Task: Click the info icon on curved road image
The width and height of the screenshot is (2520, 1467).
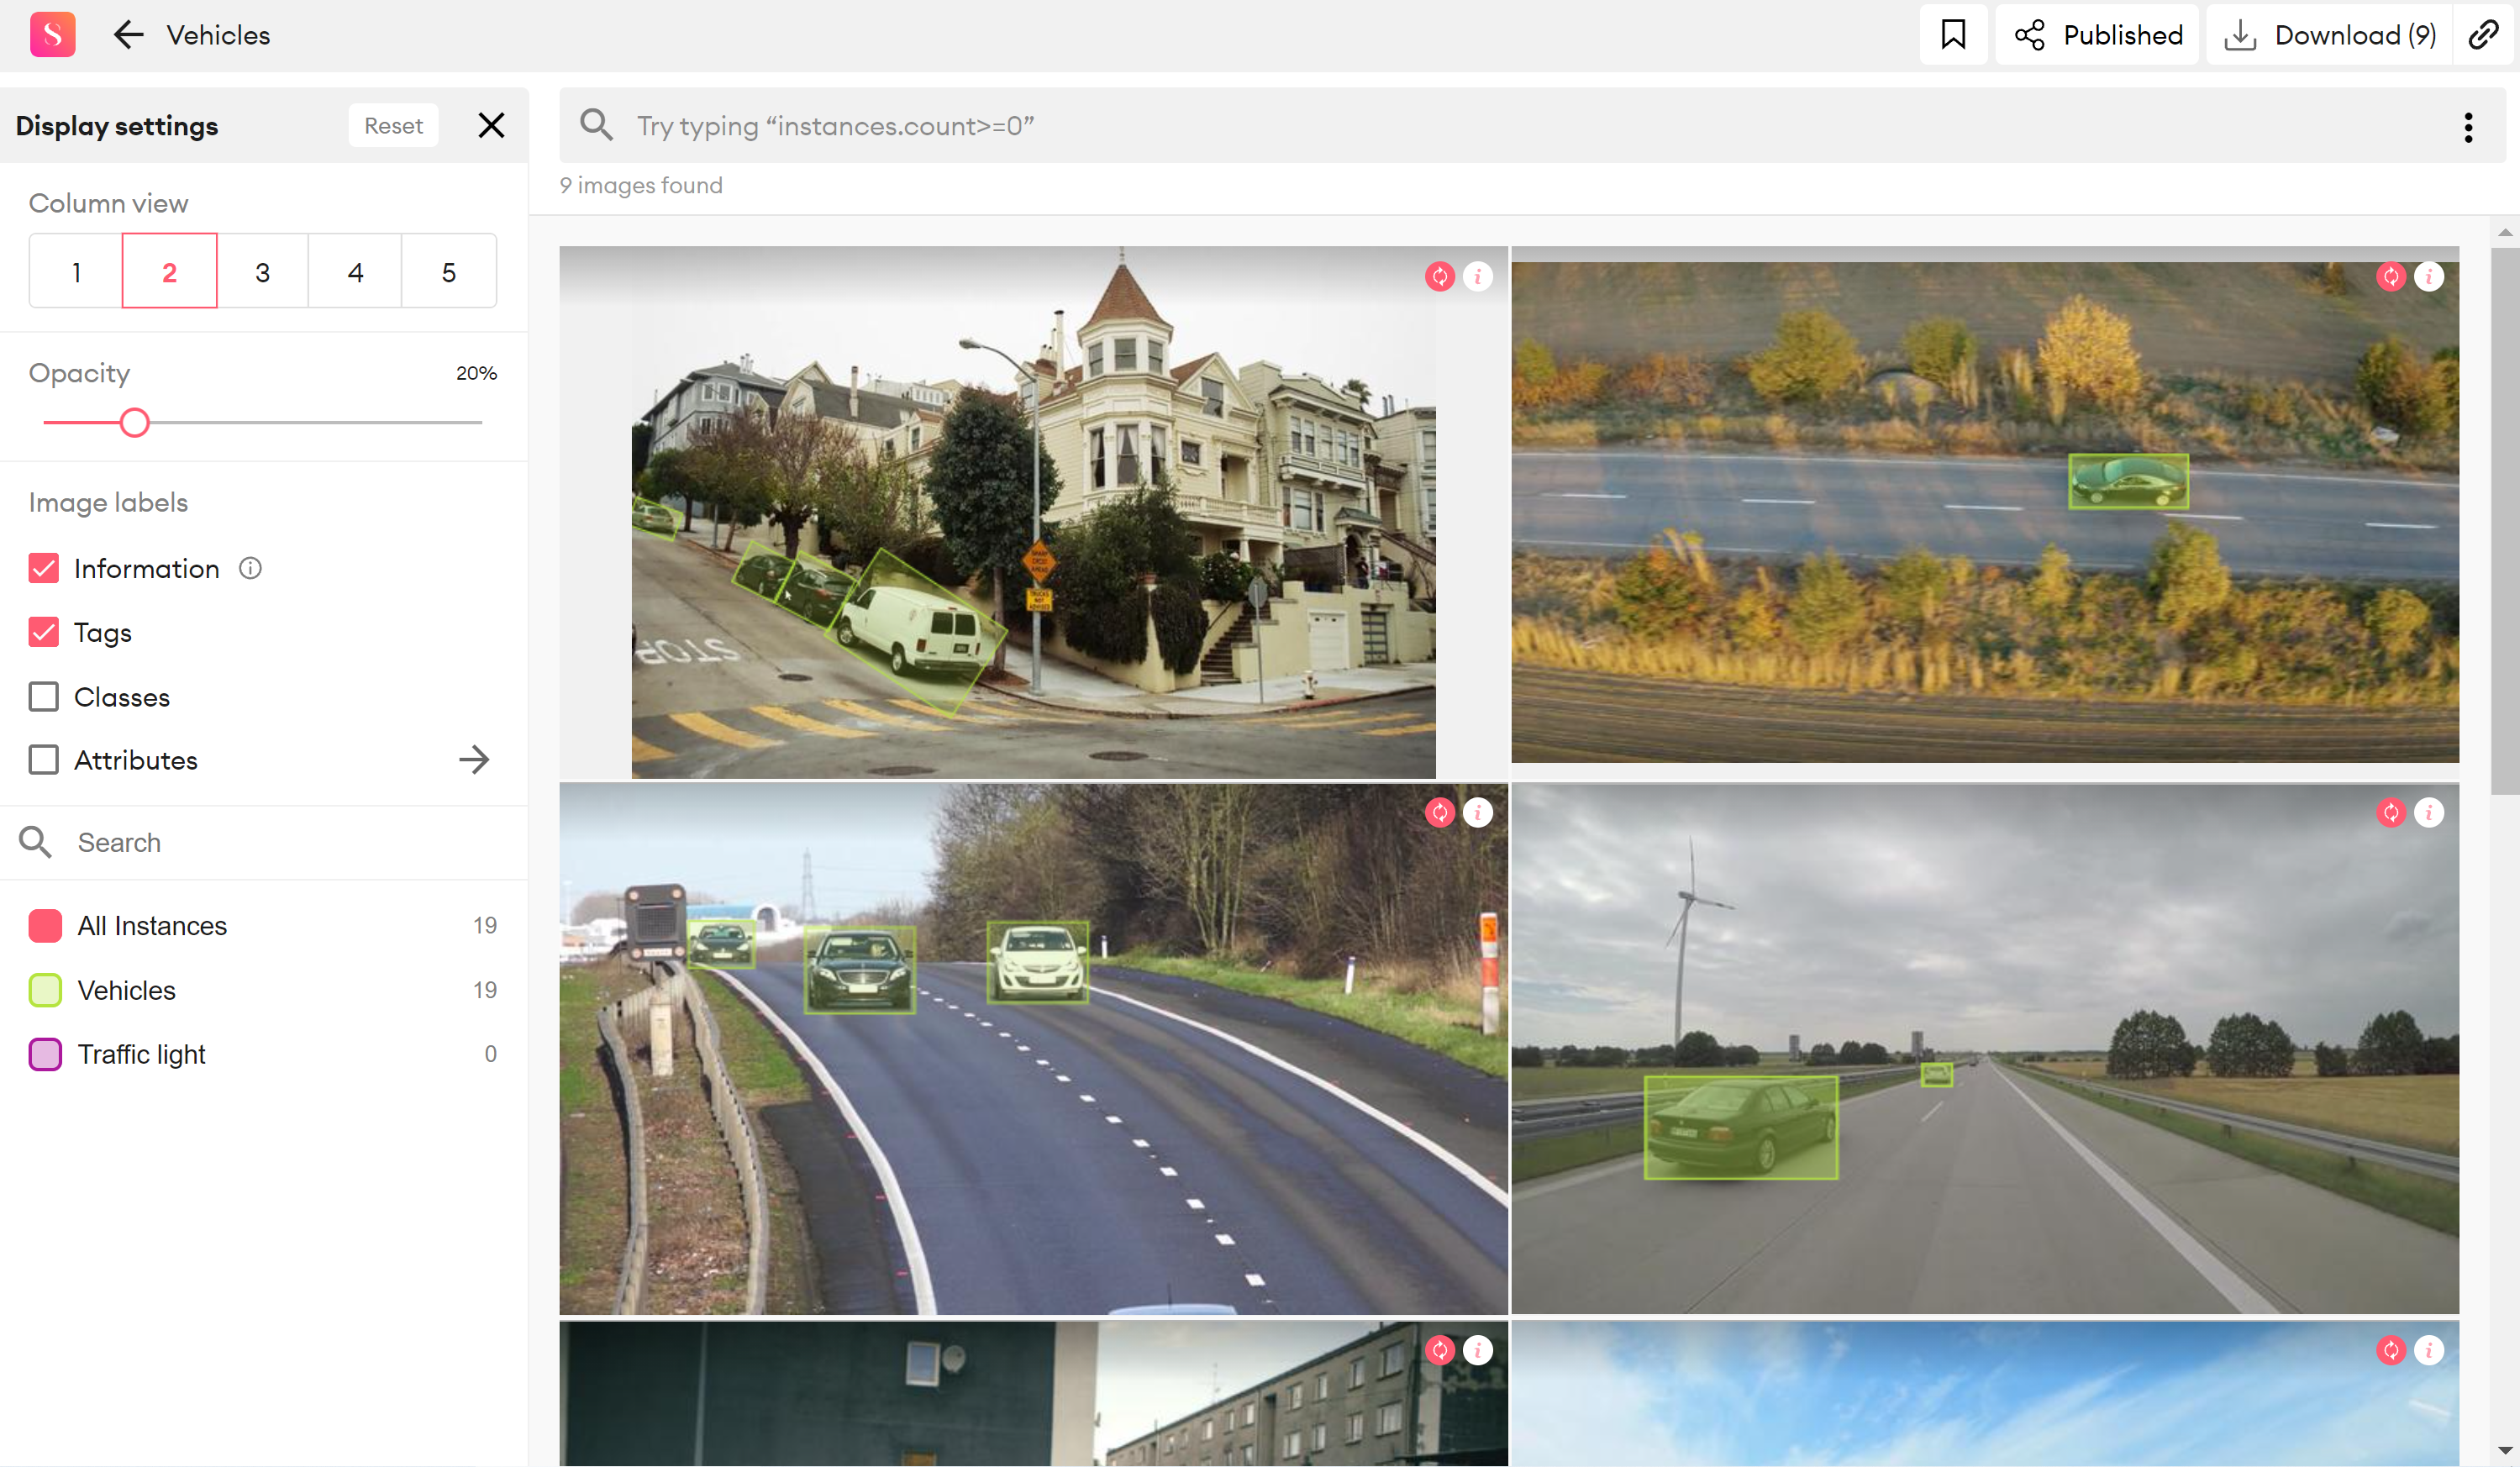Action: click(1478, 813)
